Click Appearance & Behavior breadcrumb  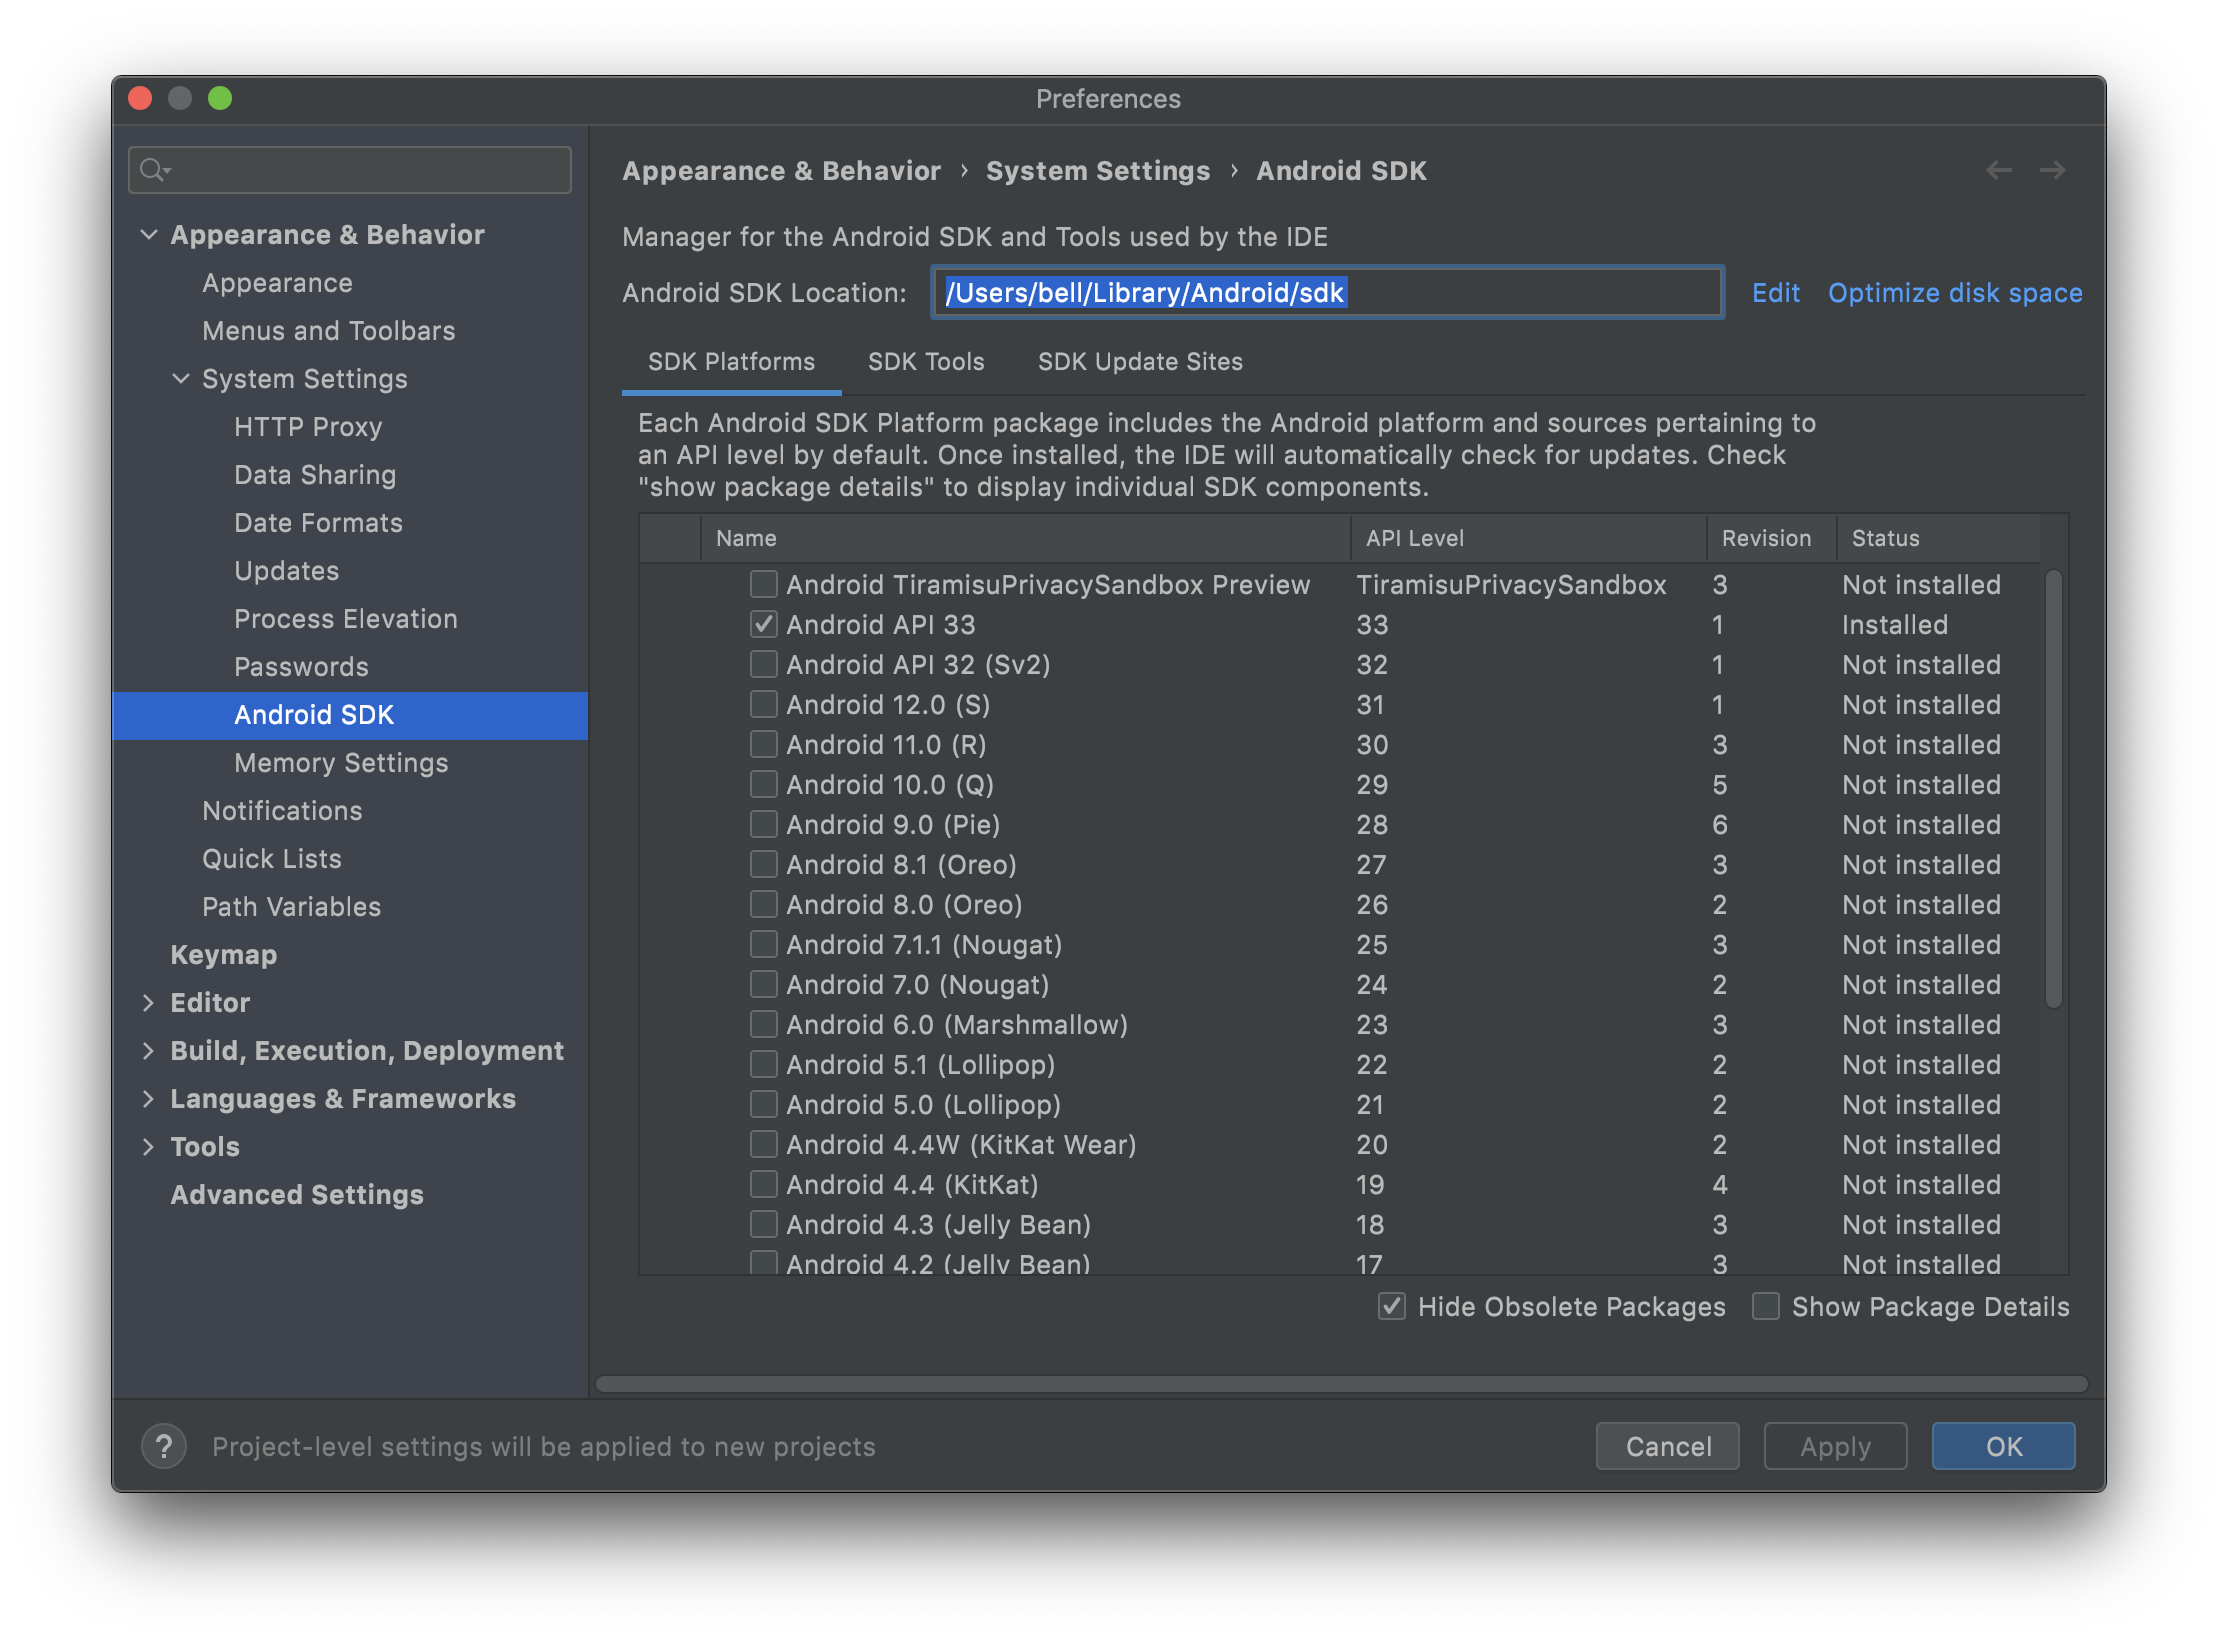(781, 171)
